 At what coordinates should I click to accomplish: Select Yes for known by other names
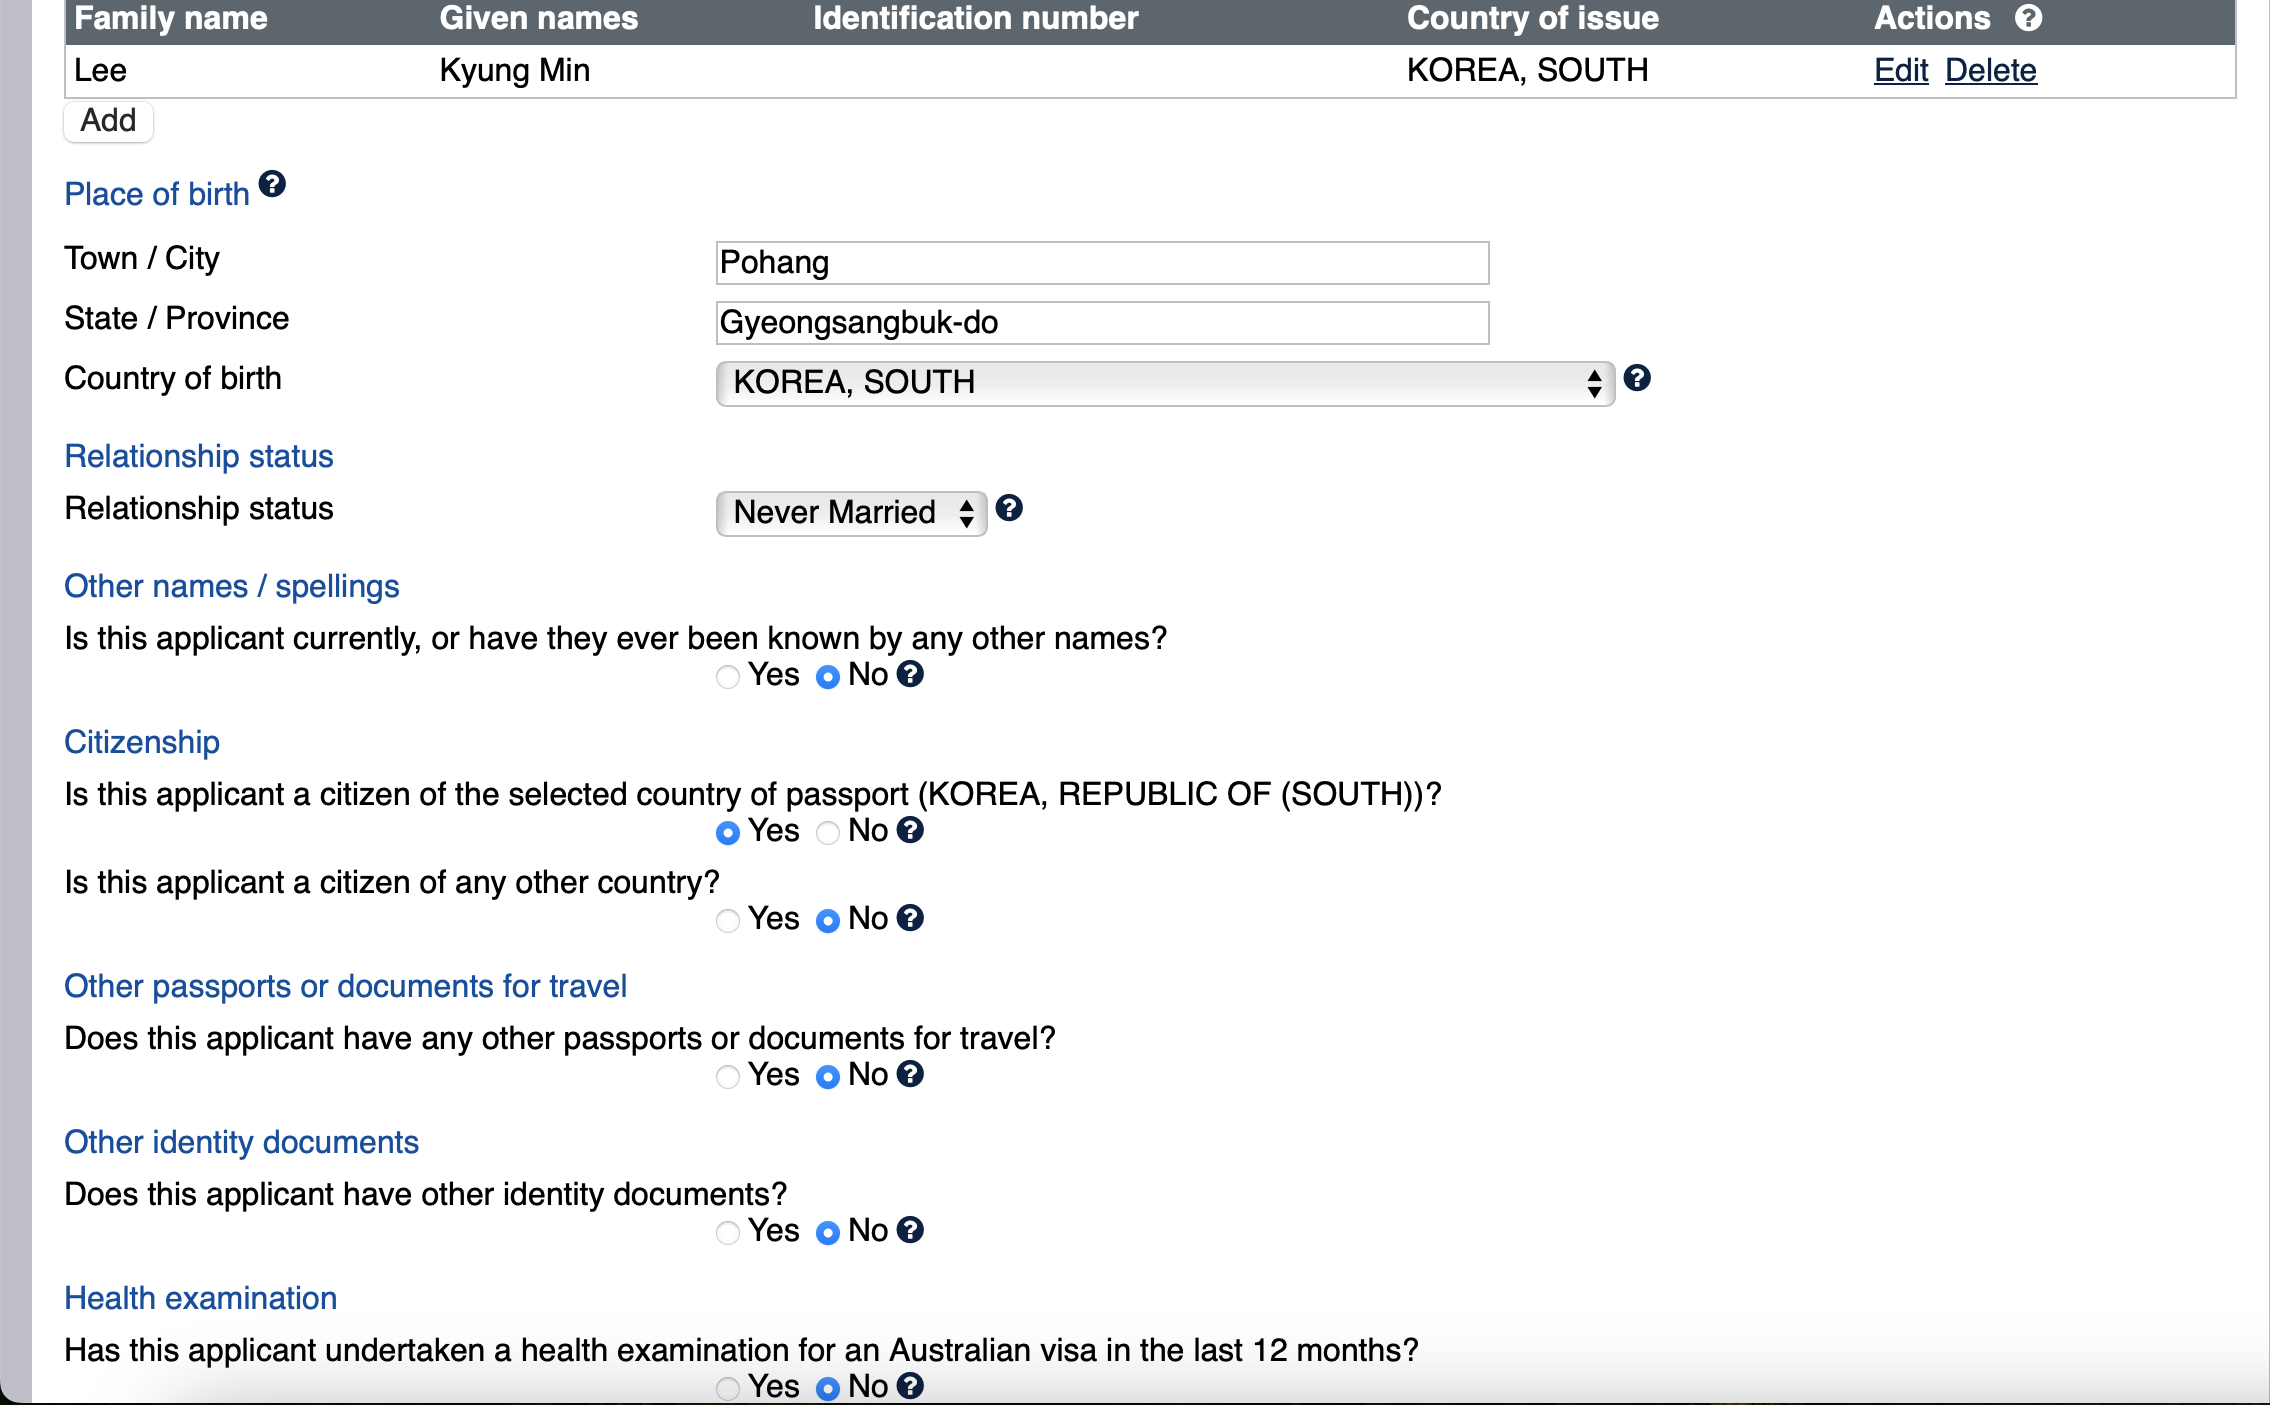[x=728, y=677]
